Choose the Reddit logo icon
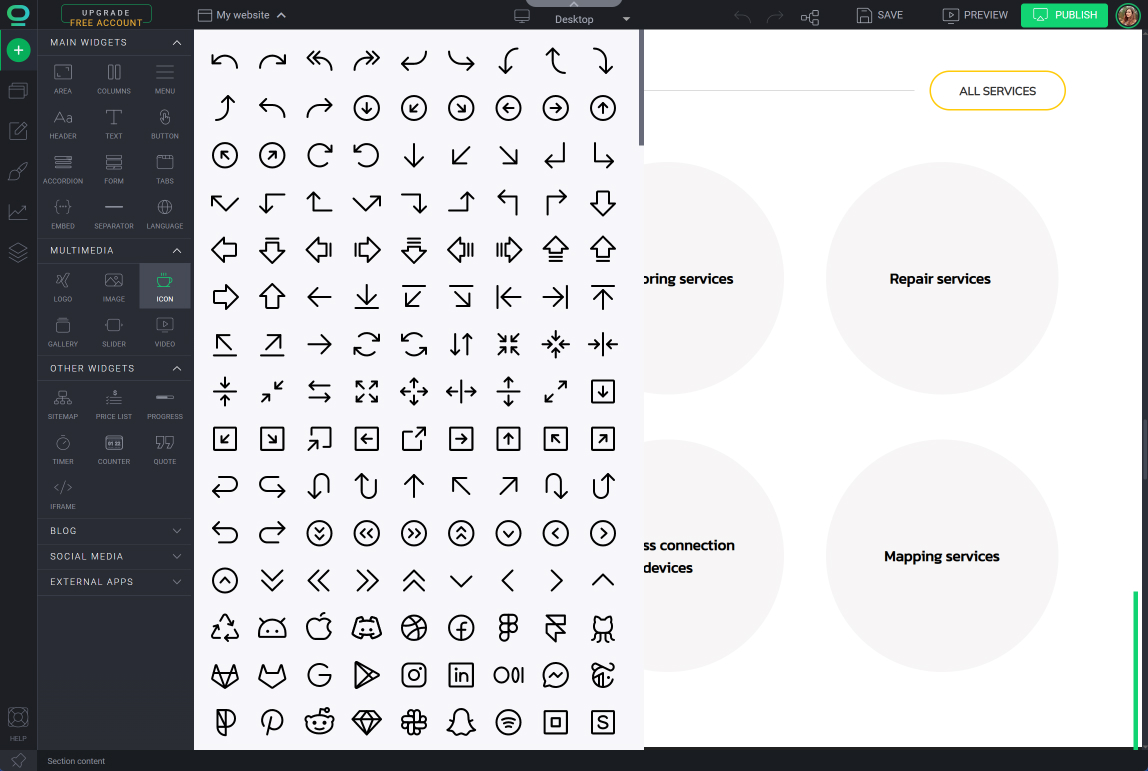This screenshot has height=771, width=1148. pyautogui.click(x=319, y=722)
